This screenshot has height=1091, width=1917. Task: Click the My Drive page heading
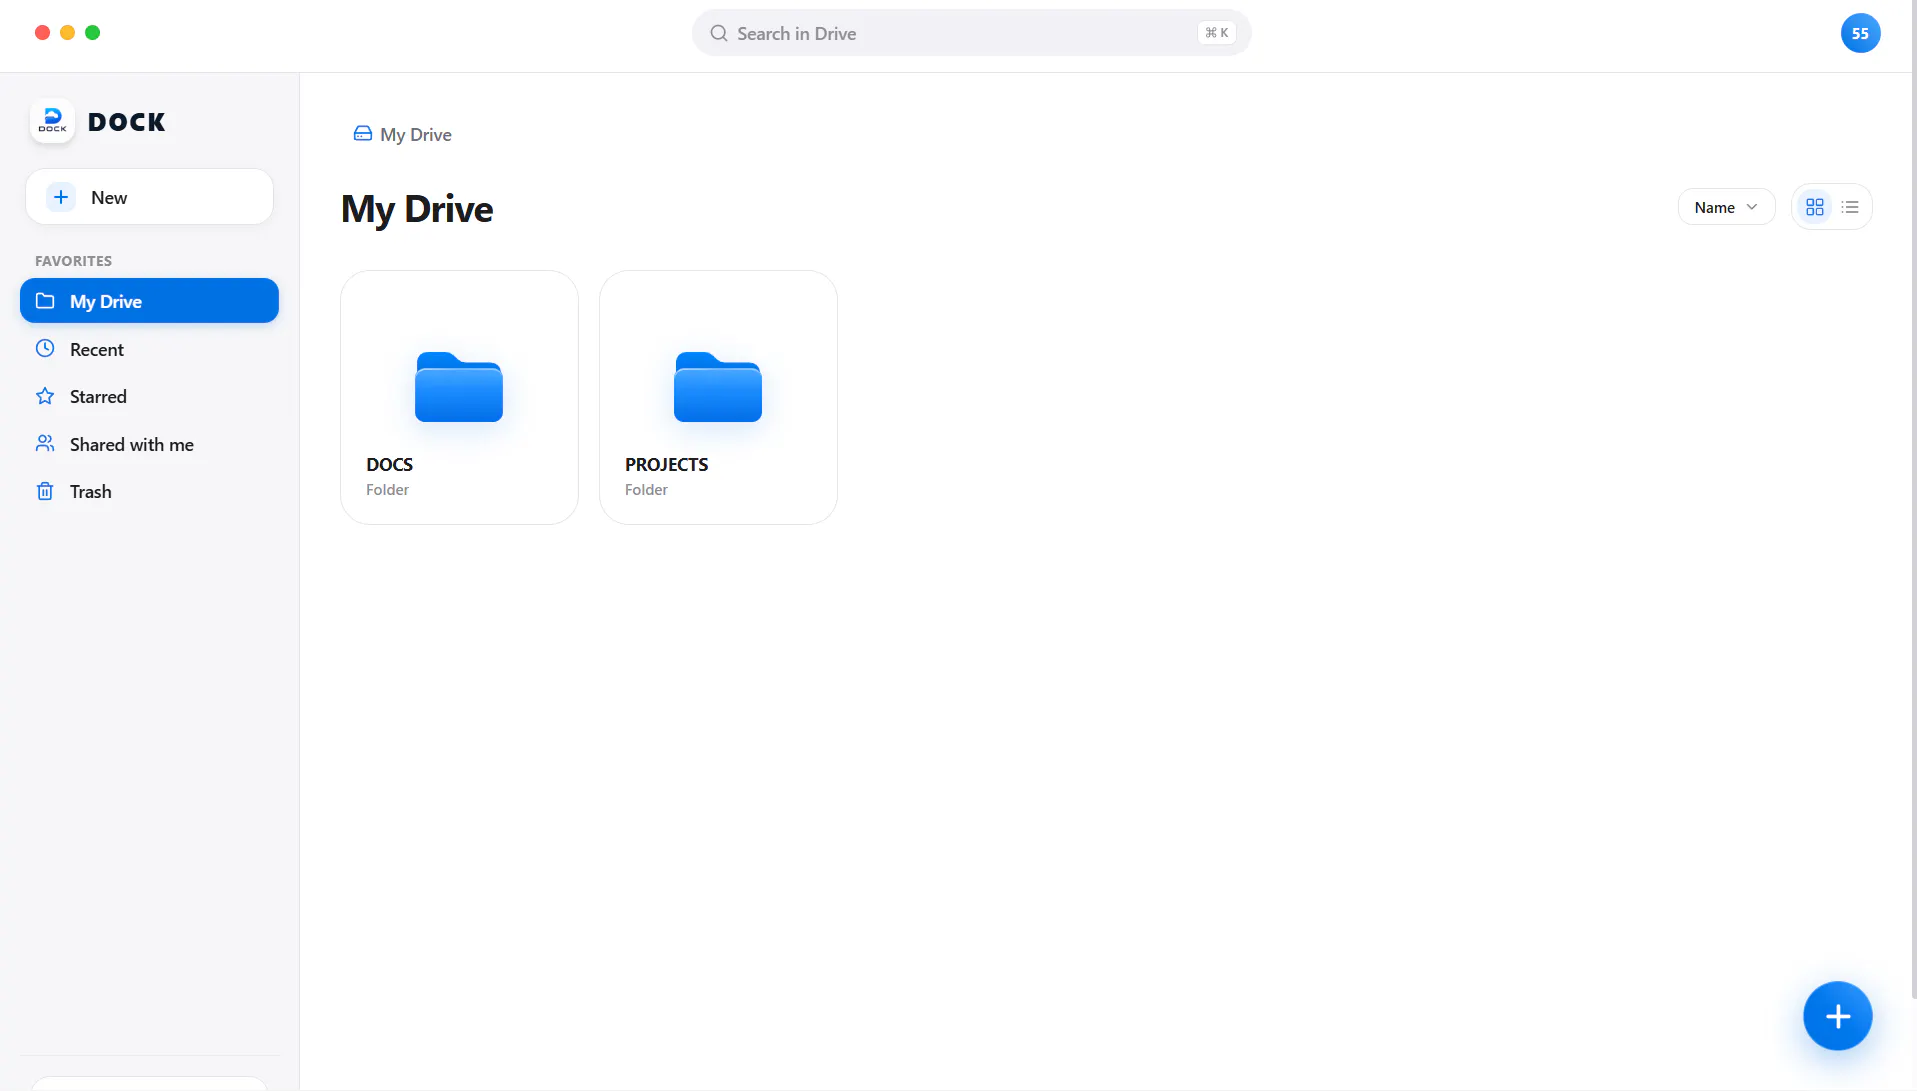coord(417,209)
